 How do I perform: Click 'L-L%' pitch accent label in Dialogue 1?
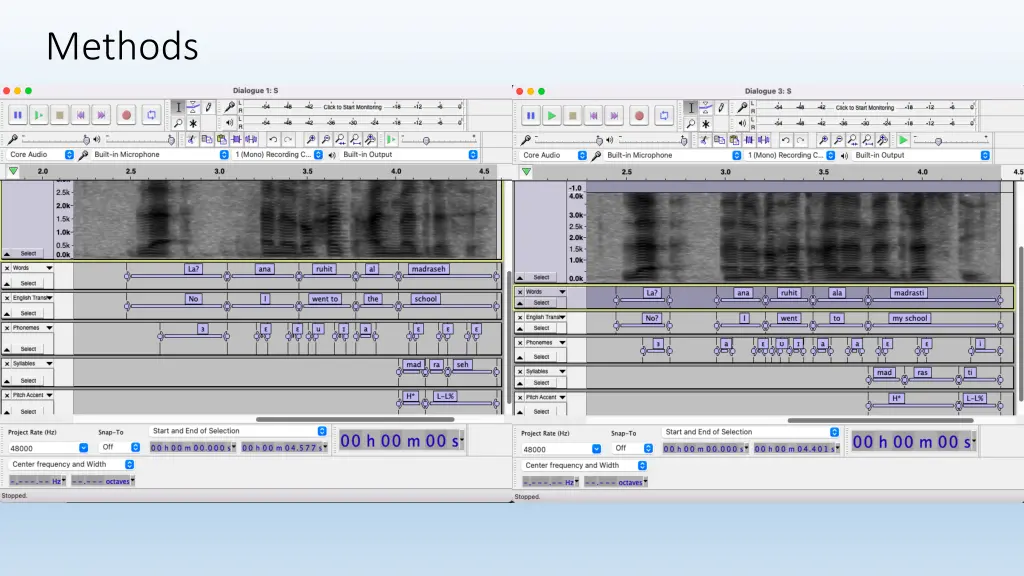[x=445, y=396]
